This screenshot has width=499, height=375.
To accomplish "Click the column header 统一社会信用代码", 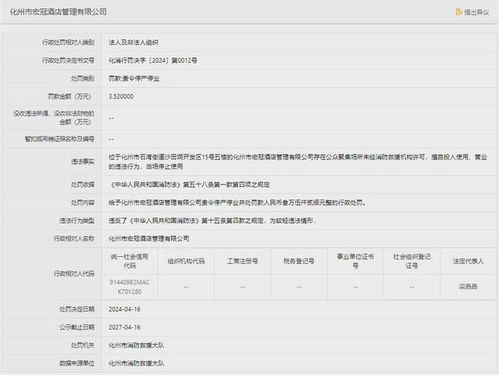I will (x=130, y=261).
